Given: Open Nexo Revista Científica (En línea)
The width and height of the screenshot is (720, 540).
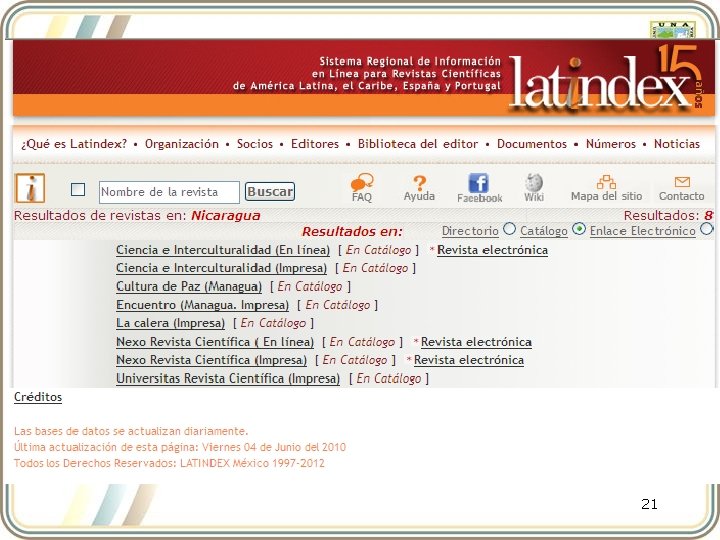Looking at the screenshot, I should (x=215, y=342).
